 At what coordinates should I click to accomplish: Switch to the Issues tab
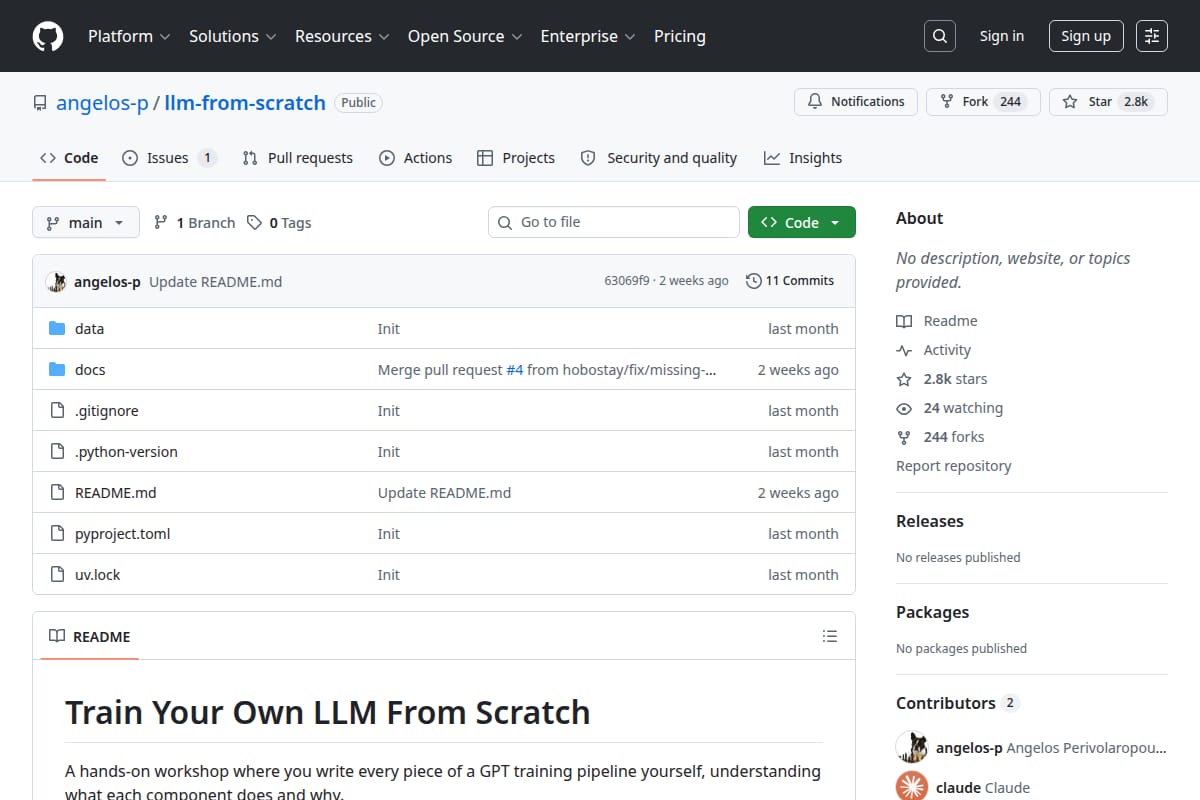coord(169,158)
